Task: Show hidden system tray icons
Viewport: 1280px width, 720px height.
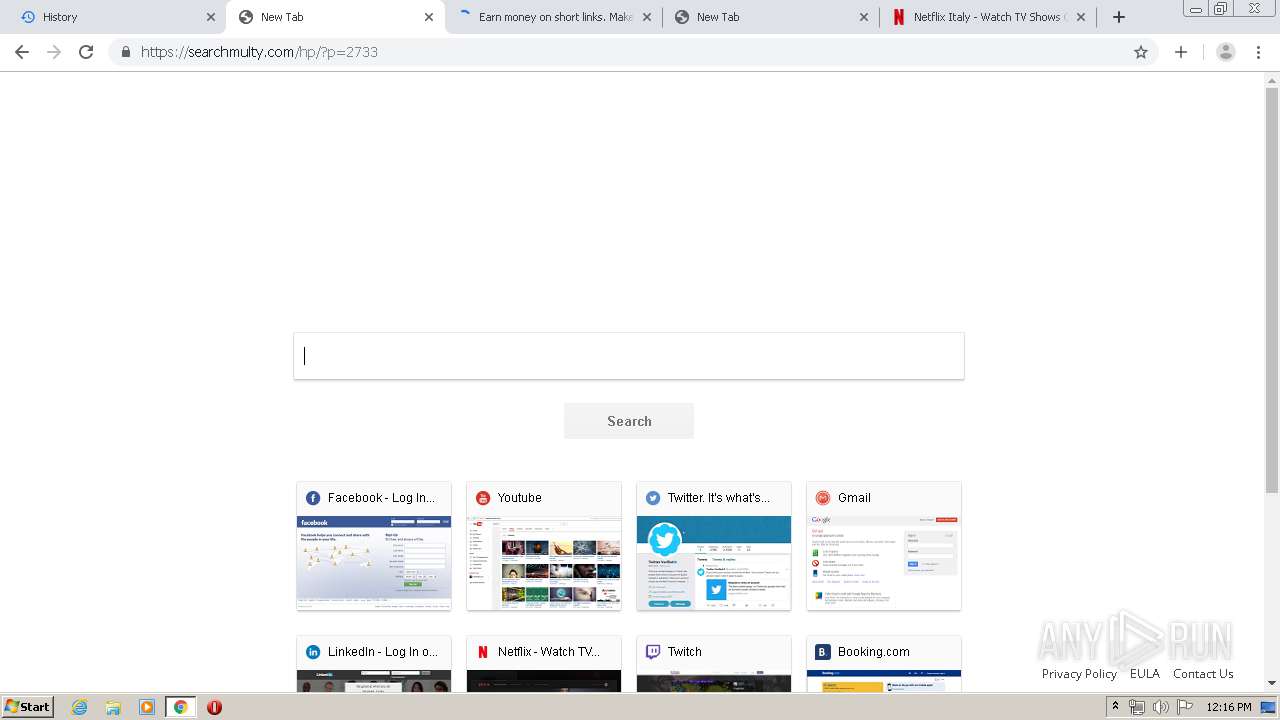Action: (x=1115, y=707)
